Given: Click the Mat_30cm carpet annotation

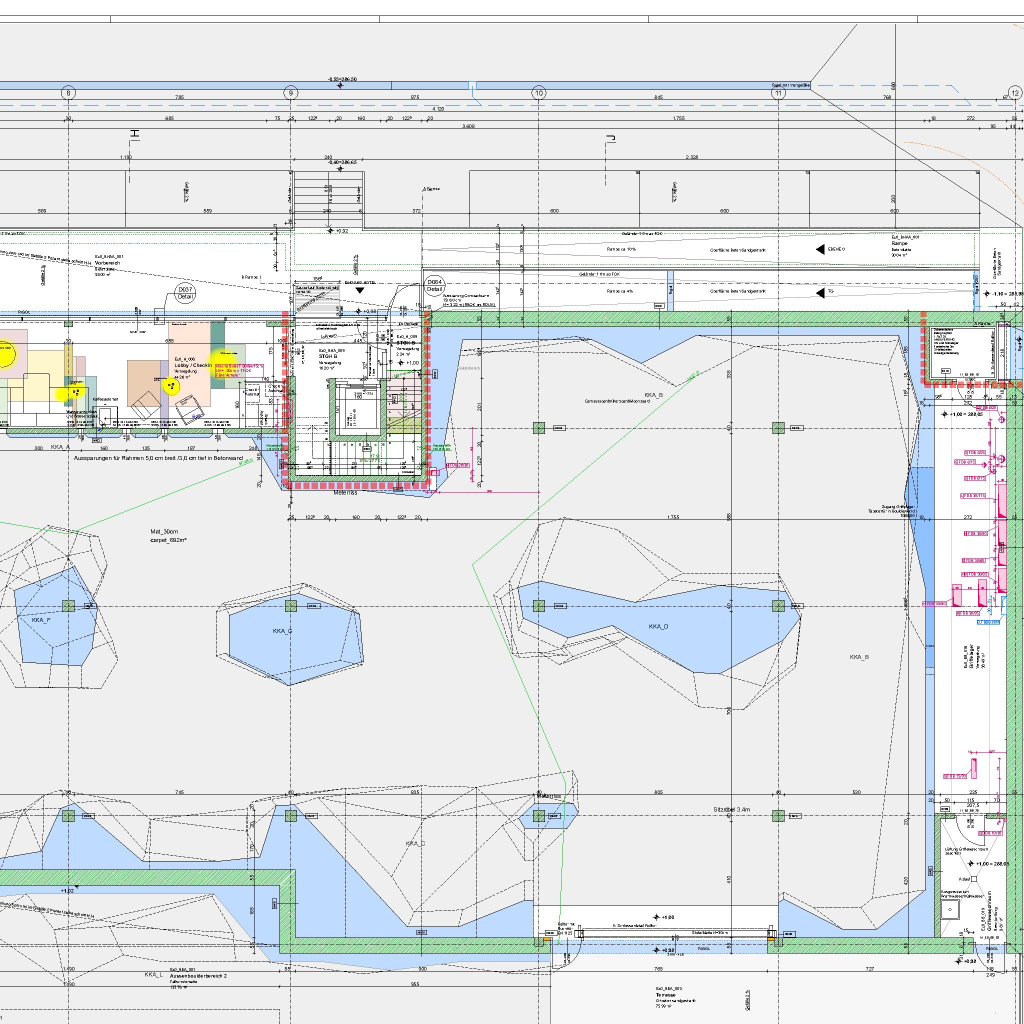Looking at the screenshot, I should click(x=164, y=535).
